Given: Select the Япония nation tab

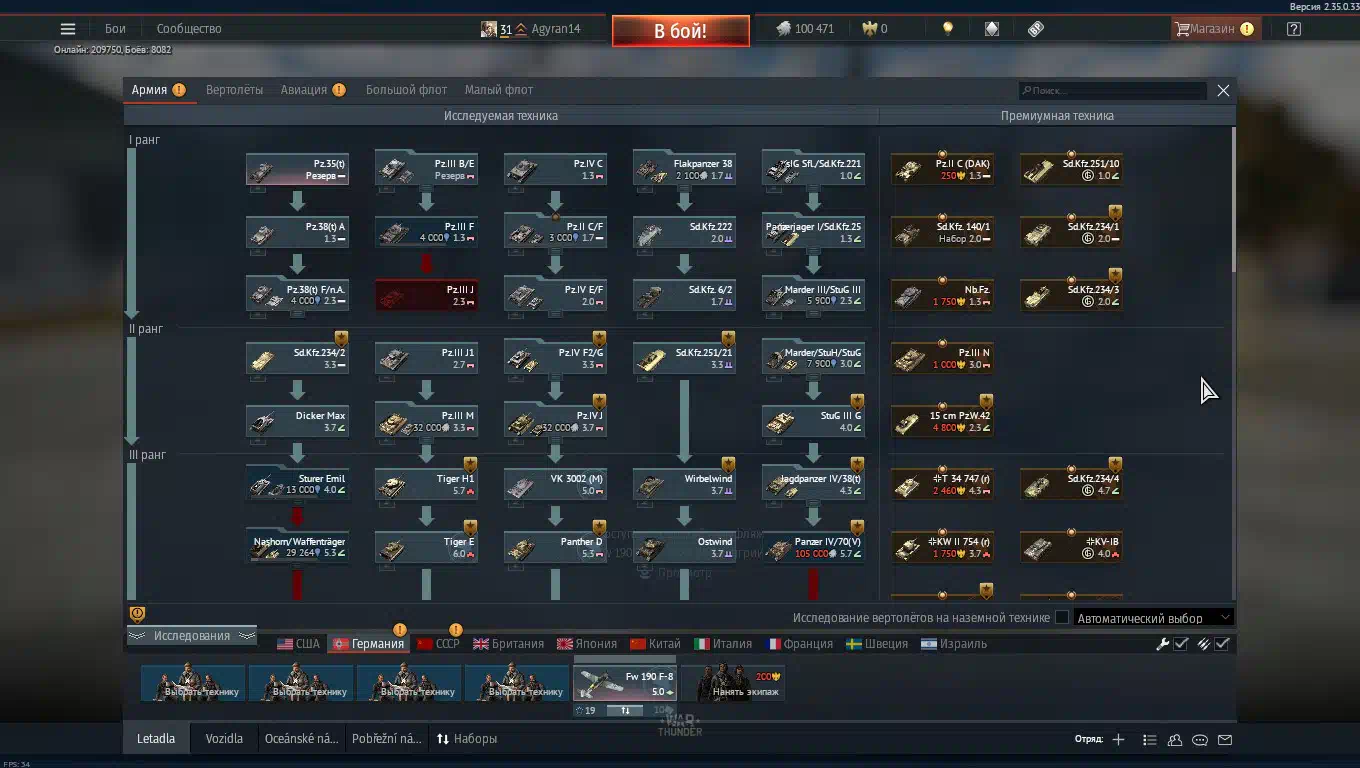Looking at the screenshot, I should pyautogui.click(x=587, y=644).
